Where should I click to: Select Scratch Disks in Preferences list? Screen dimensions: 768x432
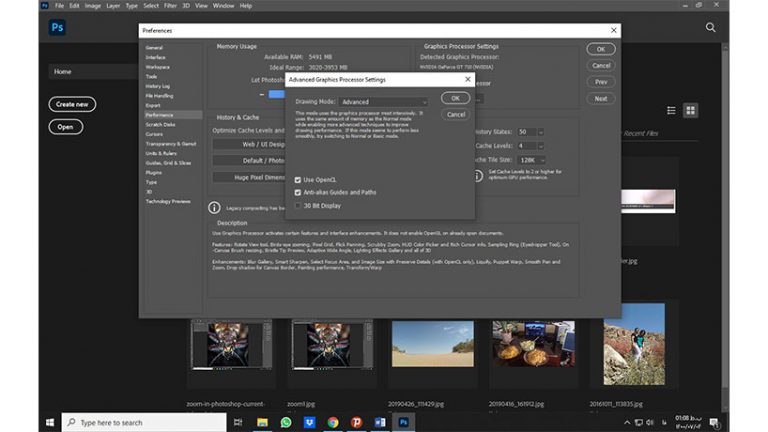pos(160,125)
